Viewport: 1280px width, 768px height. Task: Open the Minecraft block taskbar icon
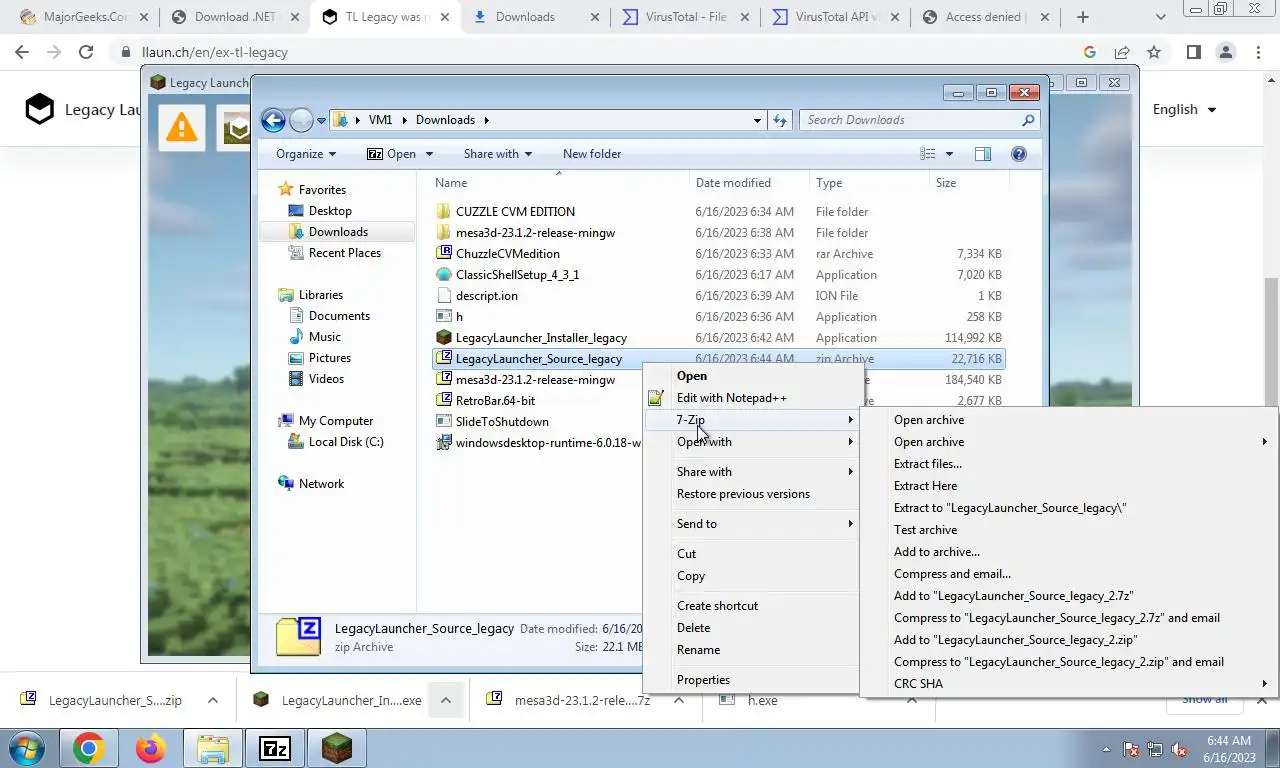tap(336, 748)
